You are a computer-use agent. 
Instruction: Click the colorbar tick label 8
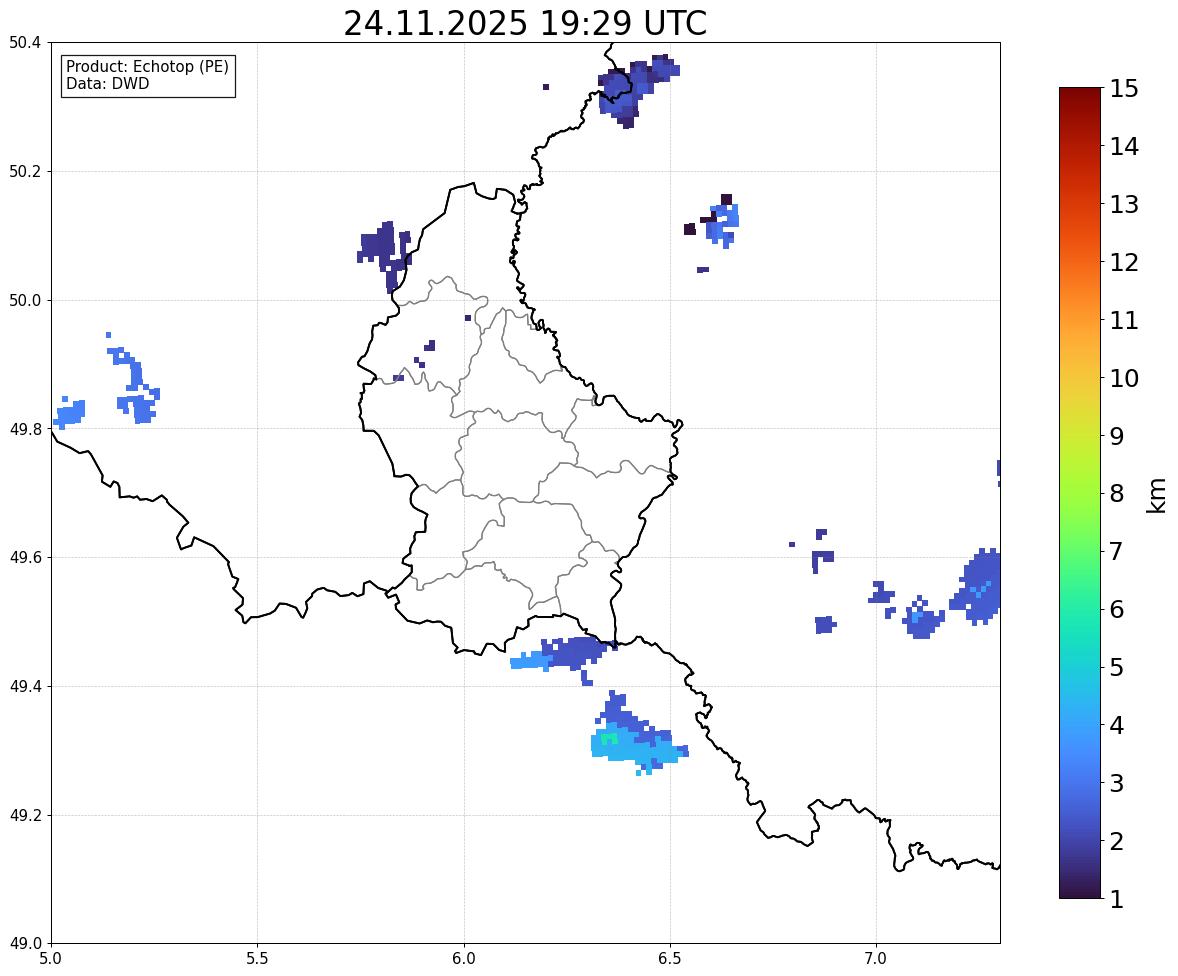coord(1116,494)
